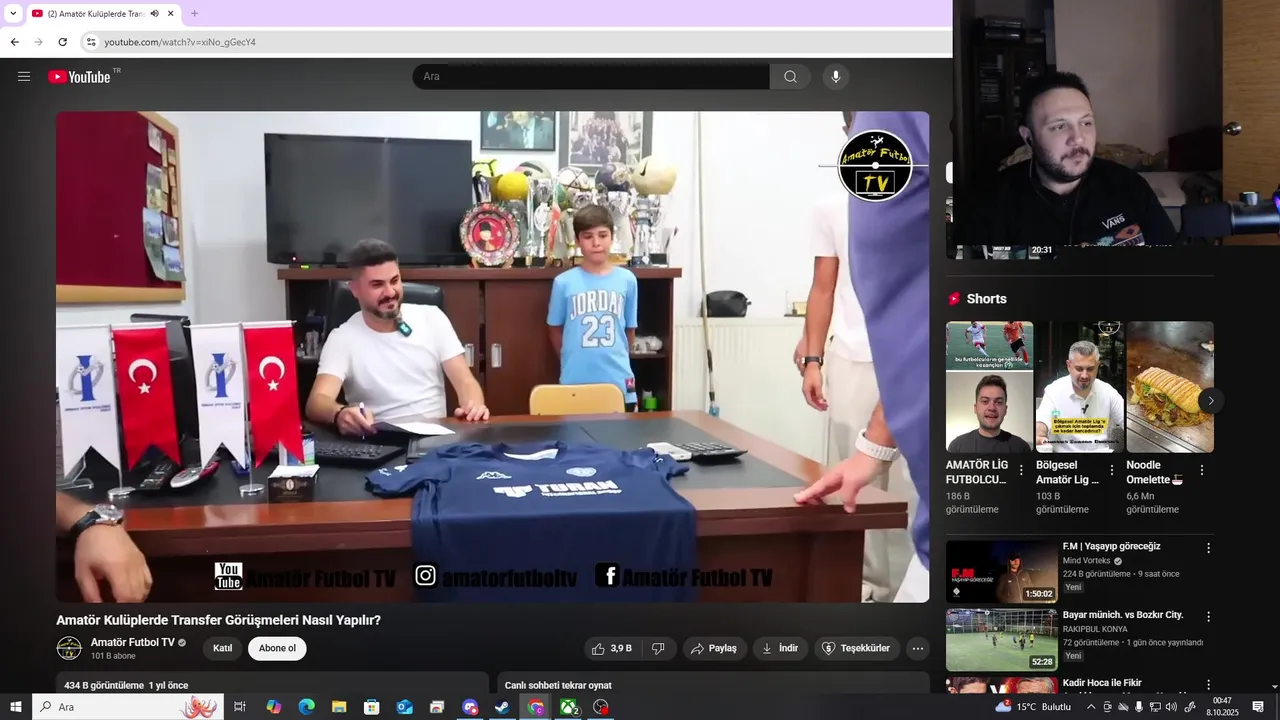Viewport: 1280px width, 720px height.
Task: Start voice search with microphone icon
Action: (836, 77)
